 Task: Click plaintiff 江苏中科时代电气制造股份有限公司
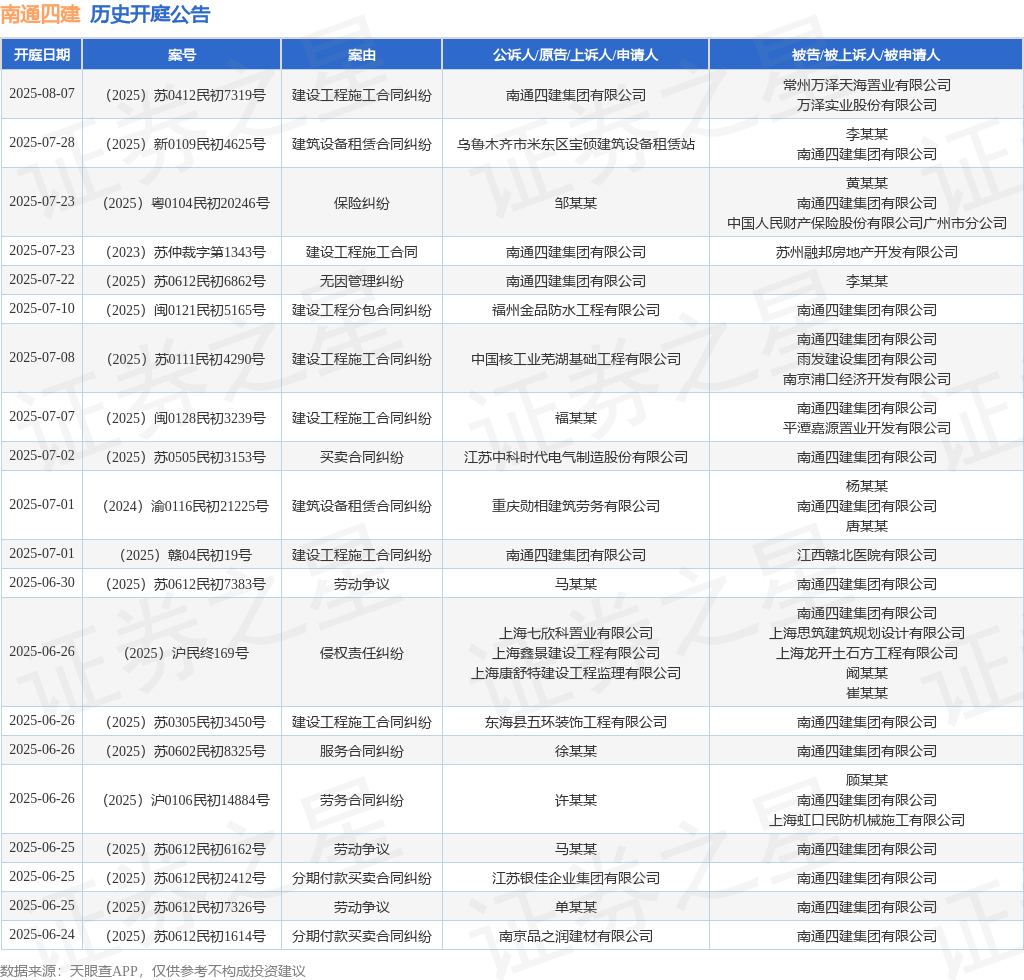click(575, 457)
